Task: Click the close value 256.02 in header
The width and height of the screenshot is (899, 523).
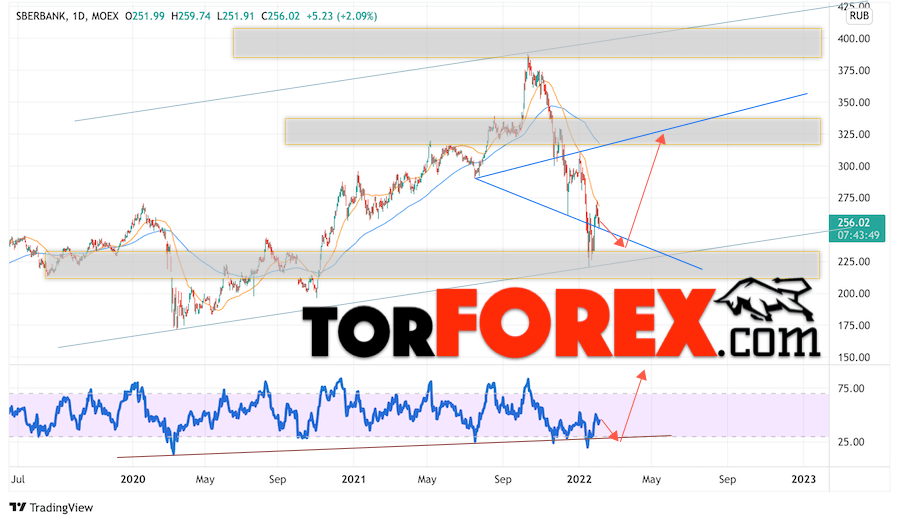Action: (284, 16)
